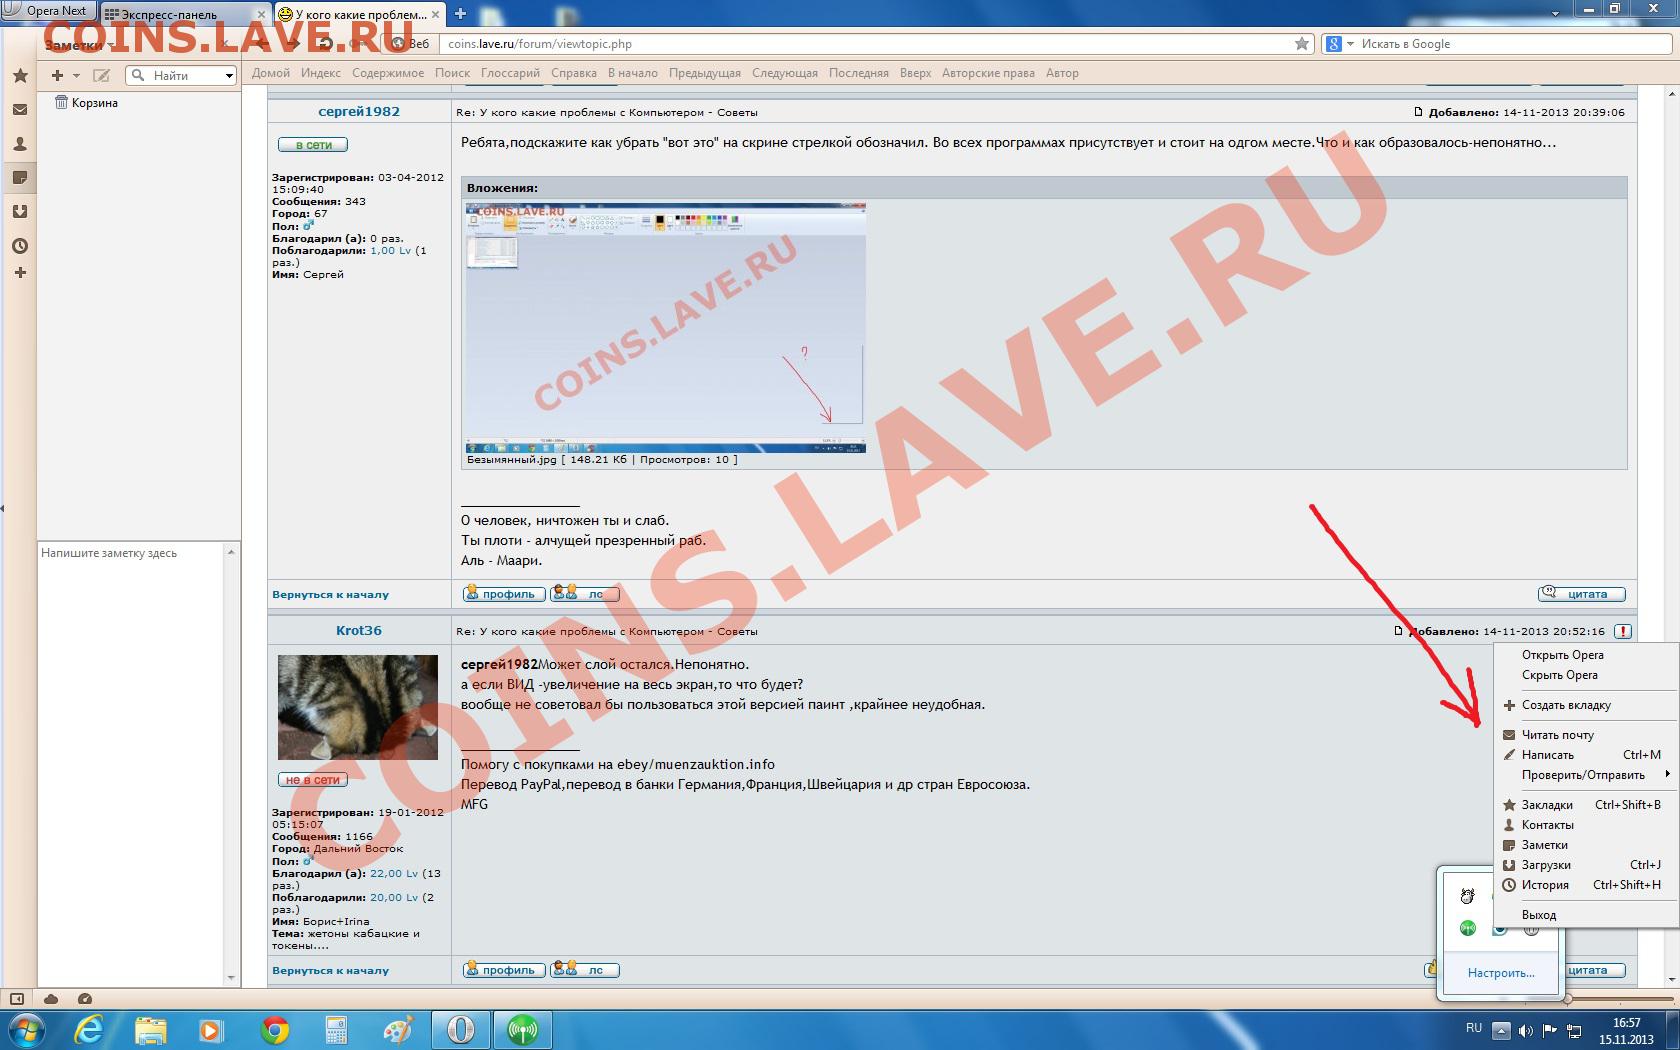This screenshot has height=1050, width=1680.
Task: Open the Bookmarks star panel in sidebar
Action: coord(19,76)
